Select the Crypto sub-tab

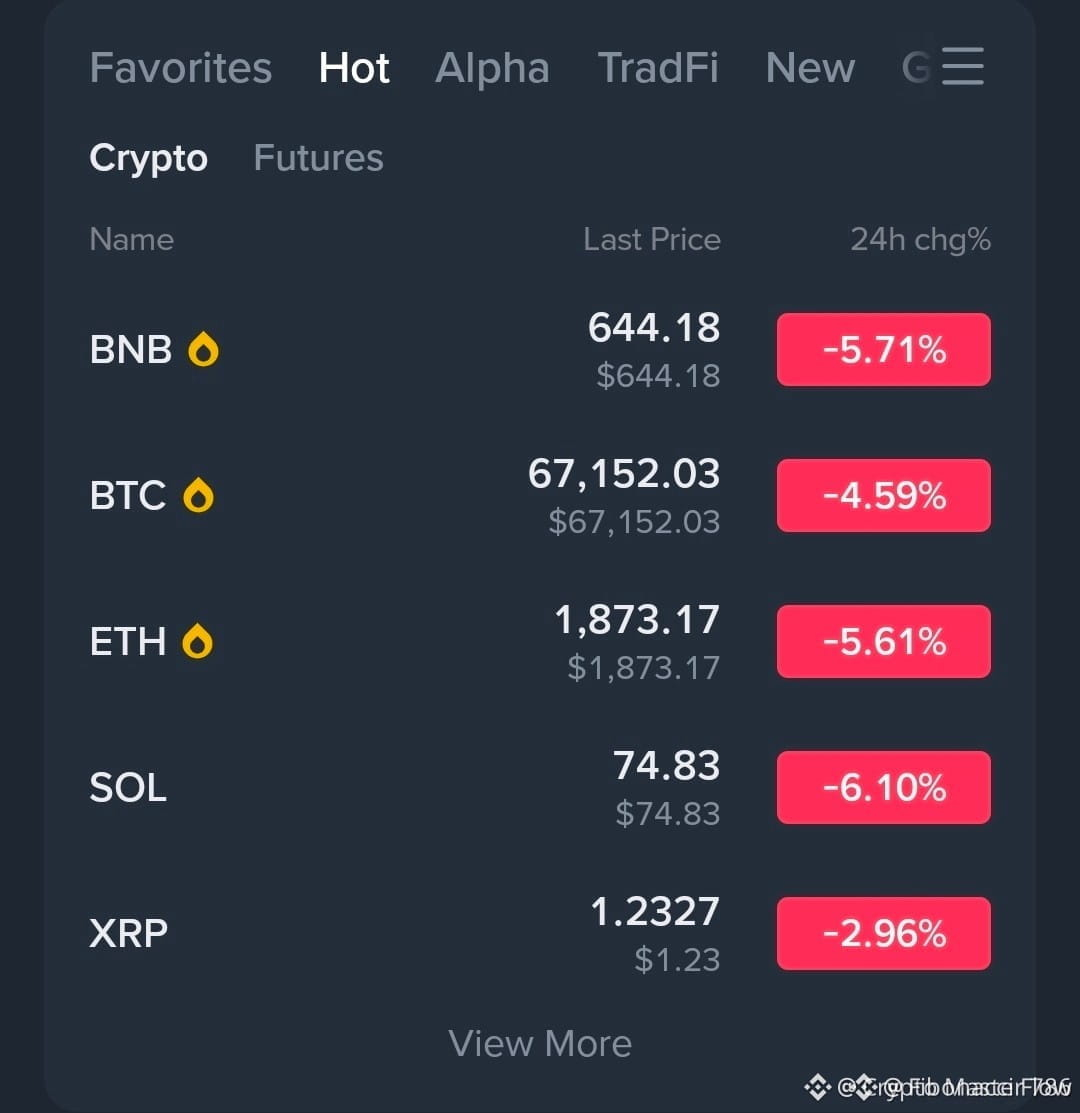148,158
